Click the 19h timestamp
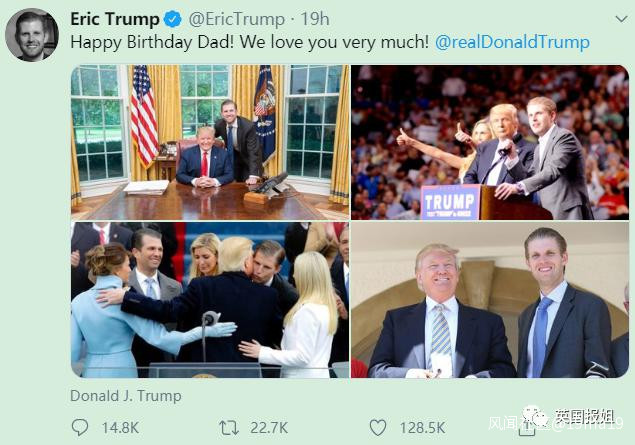The image size is (635, 445). tap(315, 19)
